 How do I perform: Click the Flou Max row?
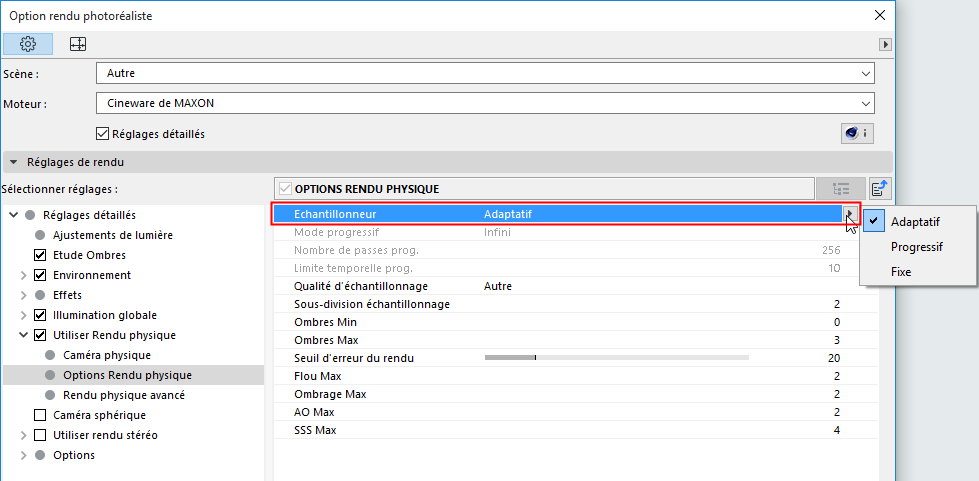pyautogui.click(x=576, y=376)
